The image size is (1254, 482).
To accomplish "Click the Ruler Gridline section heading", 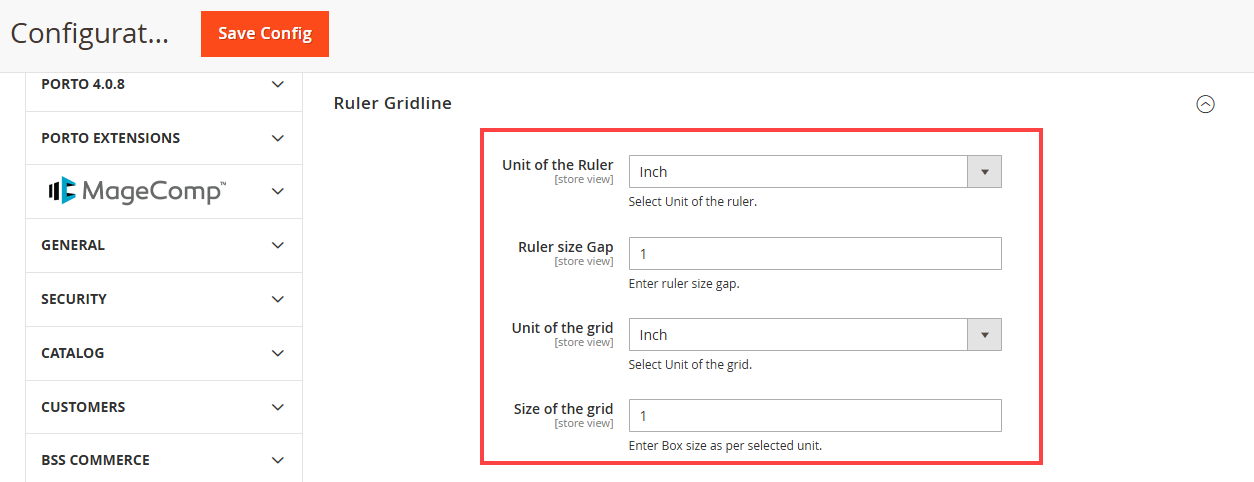I will tap(393, 103).
